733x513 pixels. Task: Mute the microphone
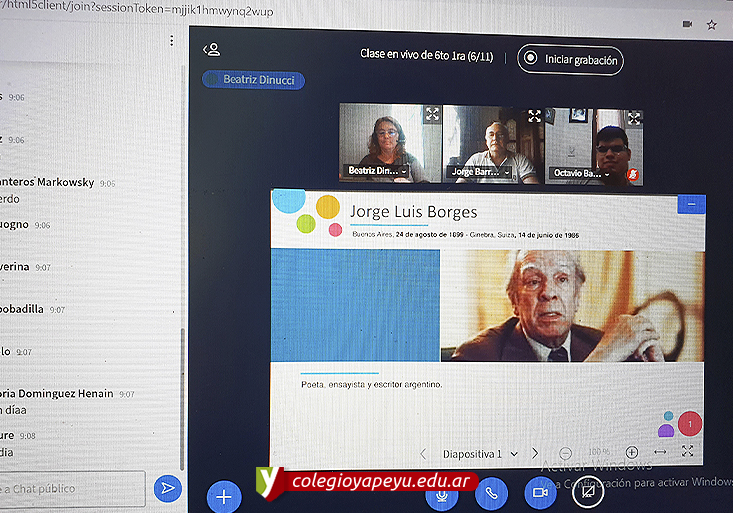[x=441, y=493]
